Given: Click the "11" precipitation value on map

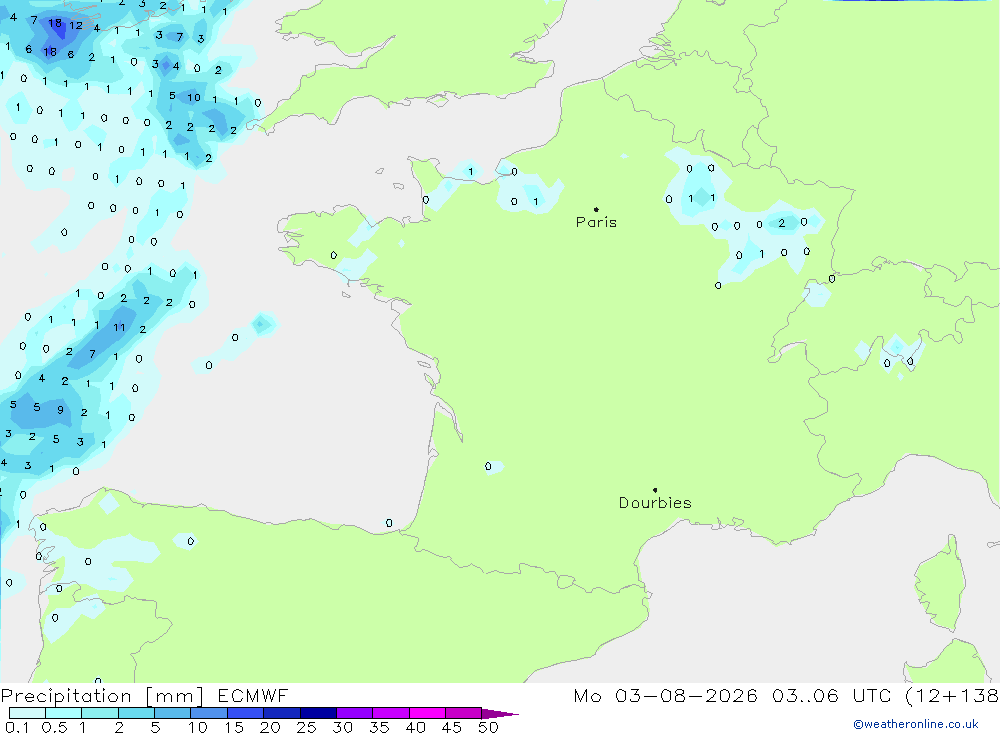Looking at the screenshot, I should (x=119, y=327).
